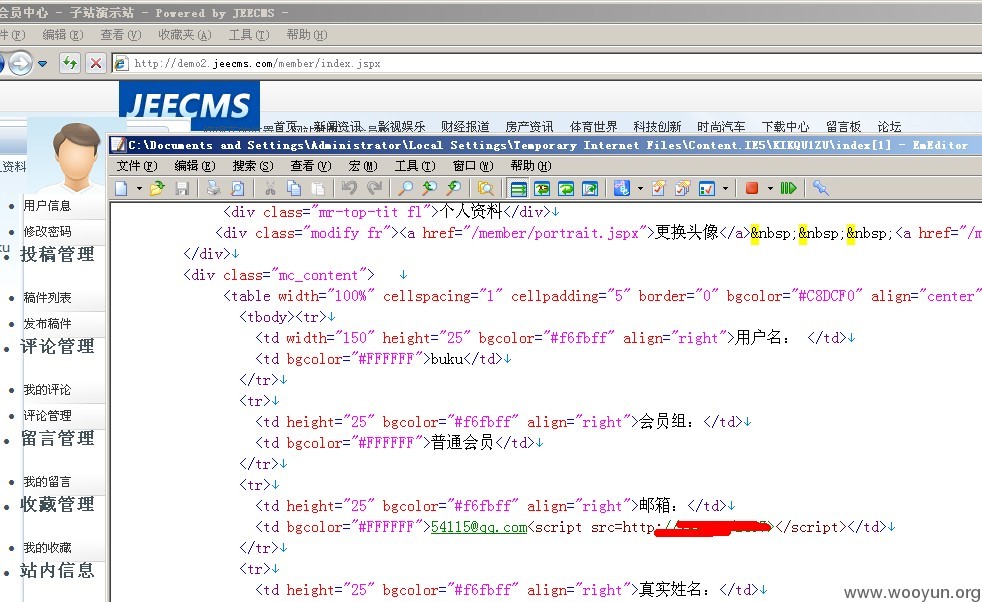This screenshot has height=602, width=982.
Task: Click the configuration selector icon
Action: 622,189
